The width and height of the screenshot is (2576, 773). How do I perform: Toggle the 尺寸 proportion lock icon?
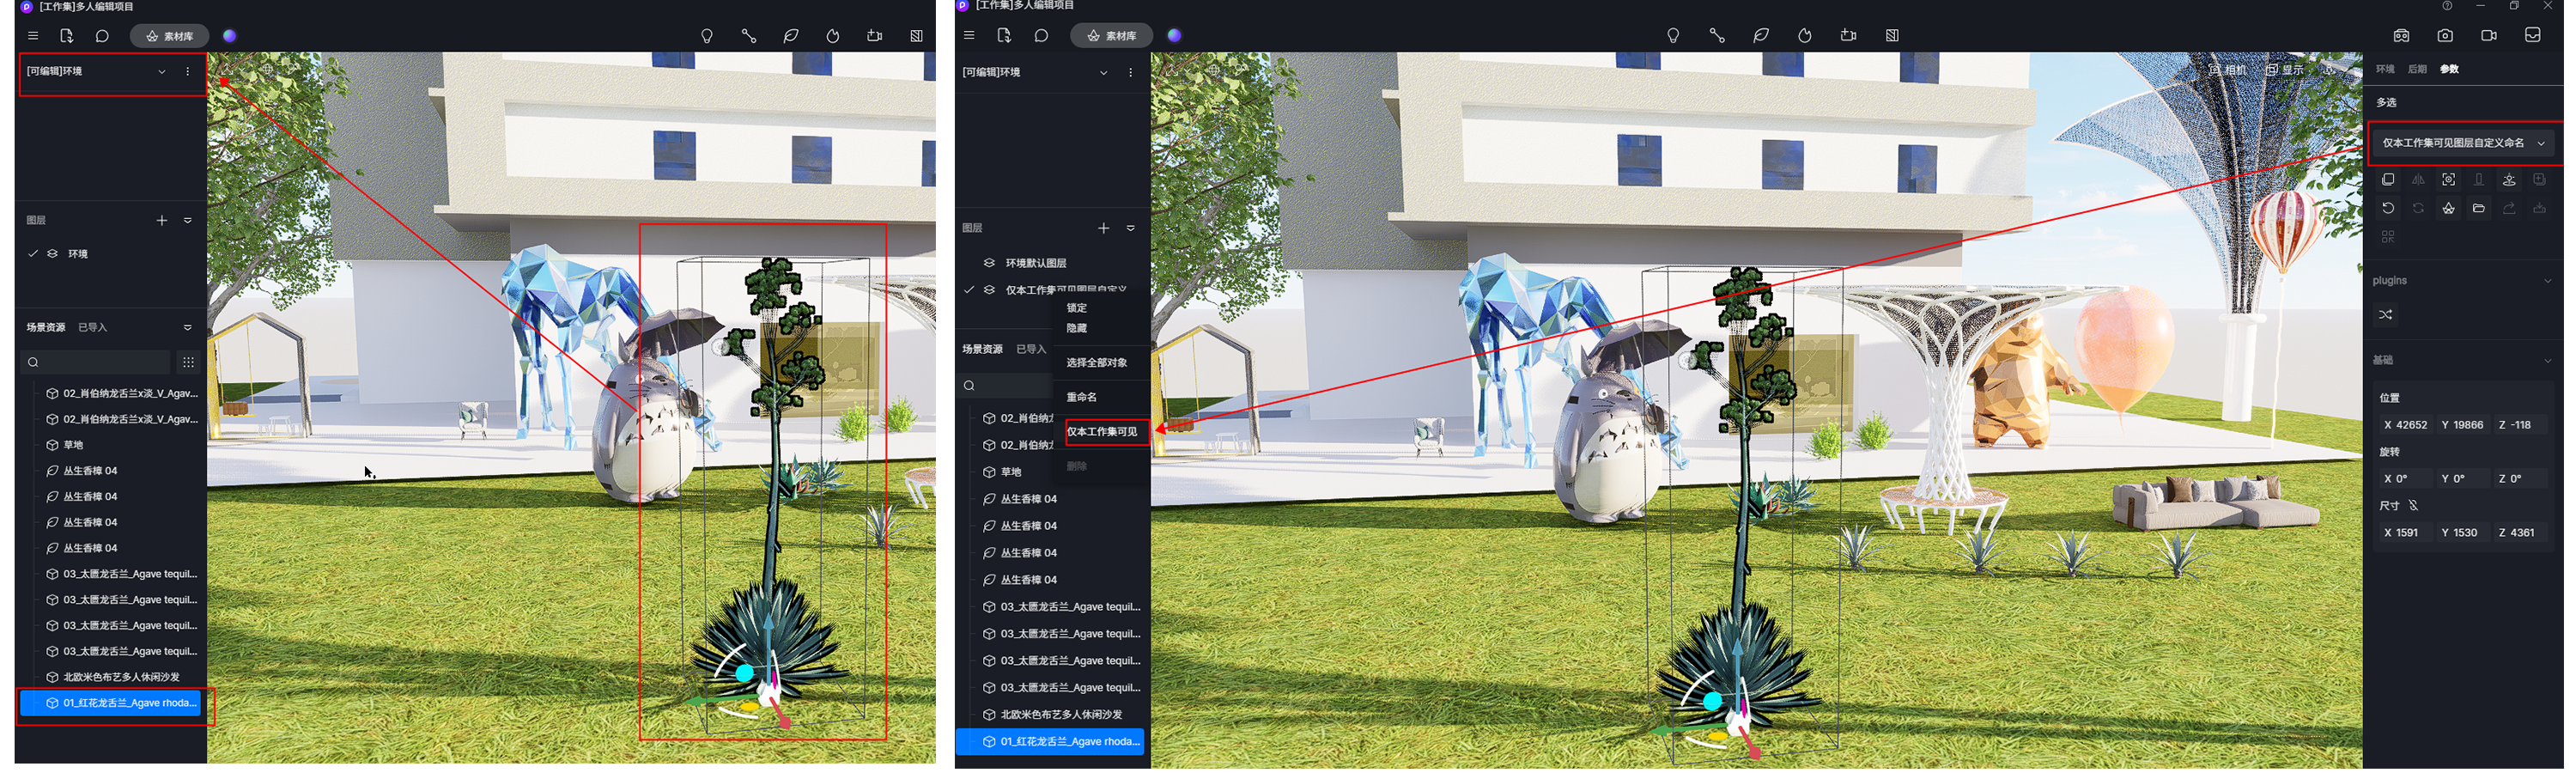(x=2413, y=506)
